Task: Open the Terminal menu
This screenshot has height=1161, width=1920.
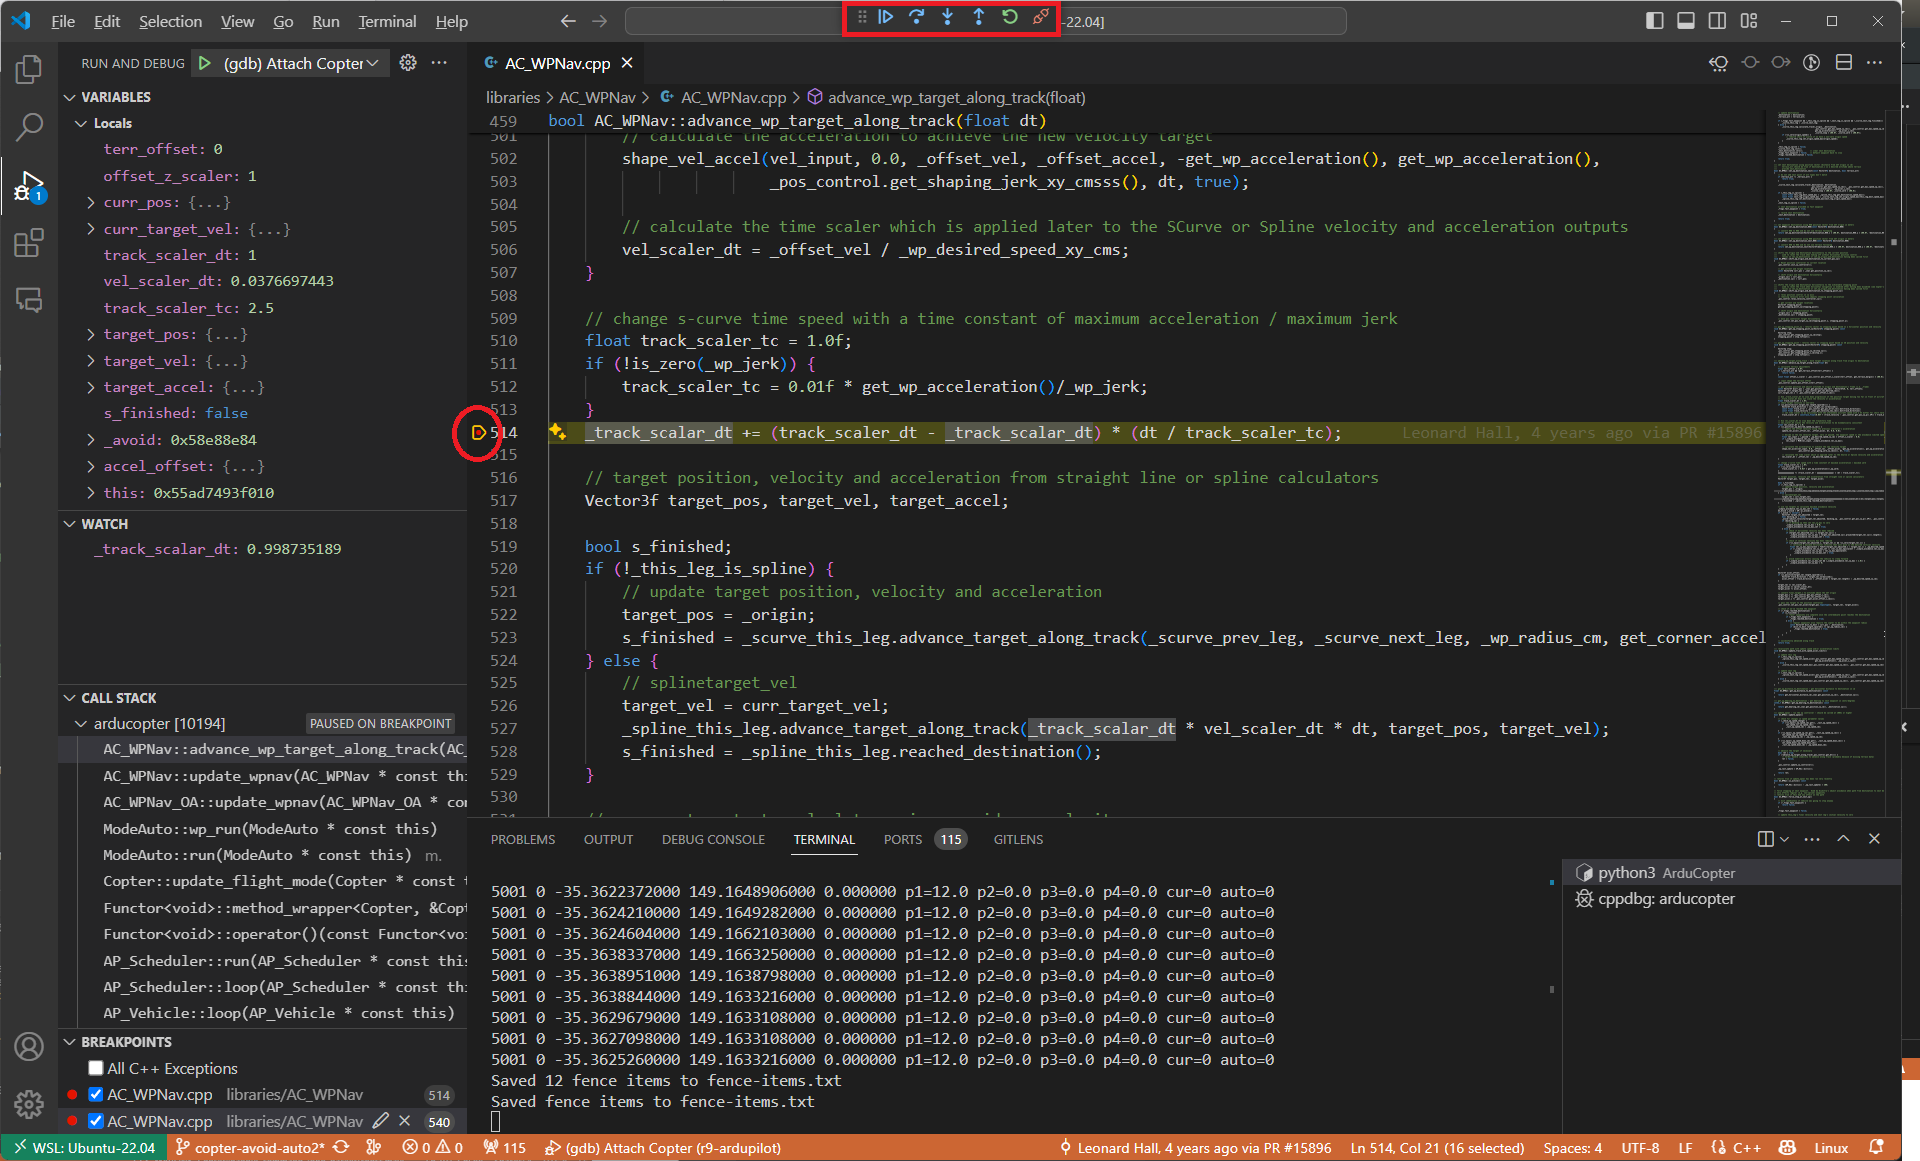Action: [x=387, y=21]
